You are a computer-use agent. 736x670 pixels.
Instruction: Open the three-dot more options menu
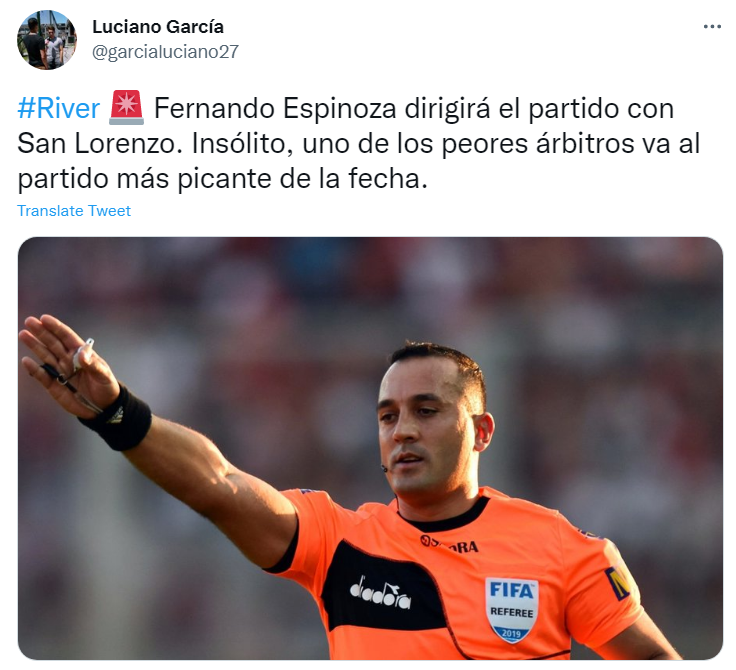(712, 27)
